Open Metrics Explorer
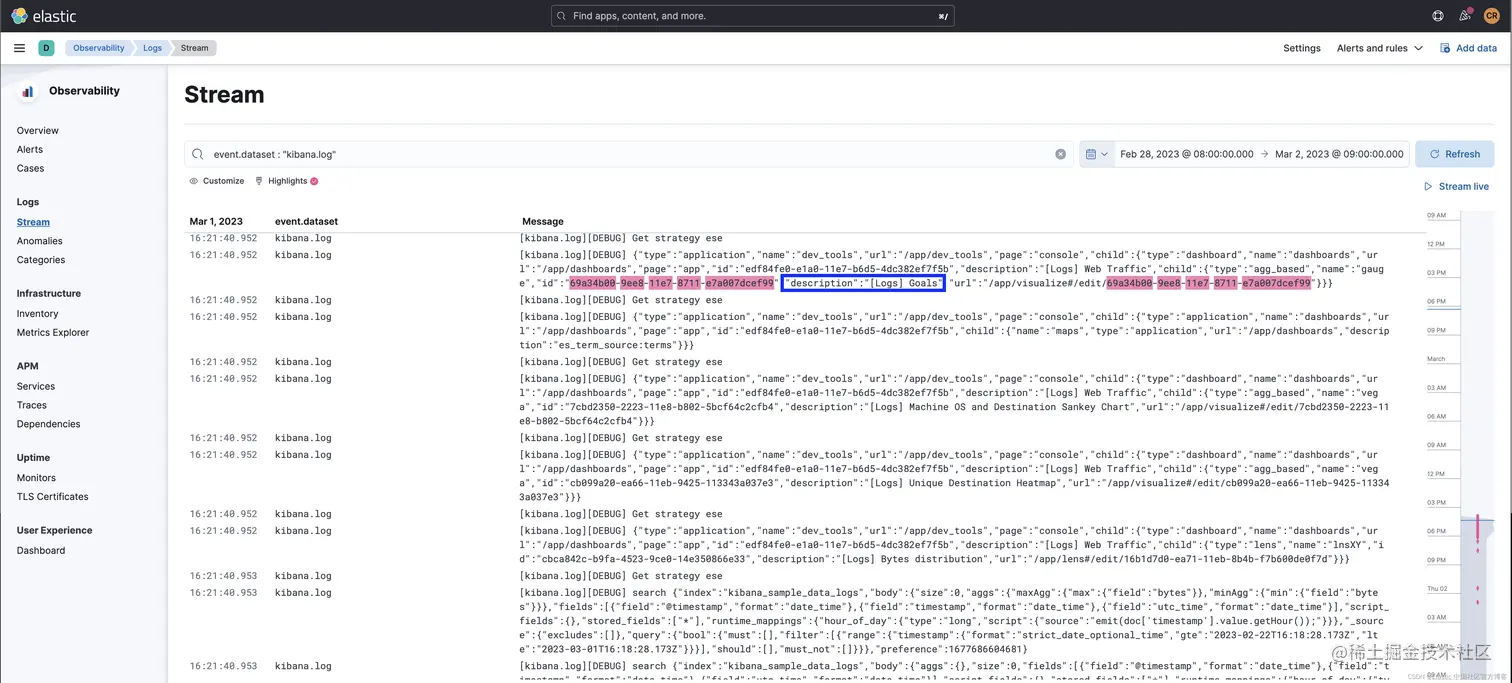The height and width of the screenshot is (683, 1512). (x=53, y=333)
